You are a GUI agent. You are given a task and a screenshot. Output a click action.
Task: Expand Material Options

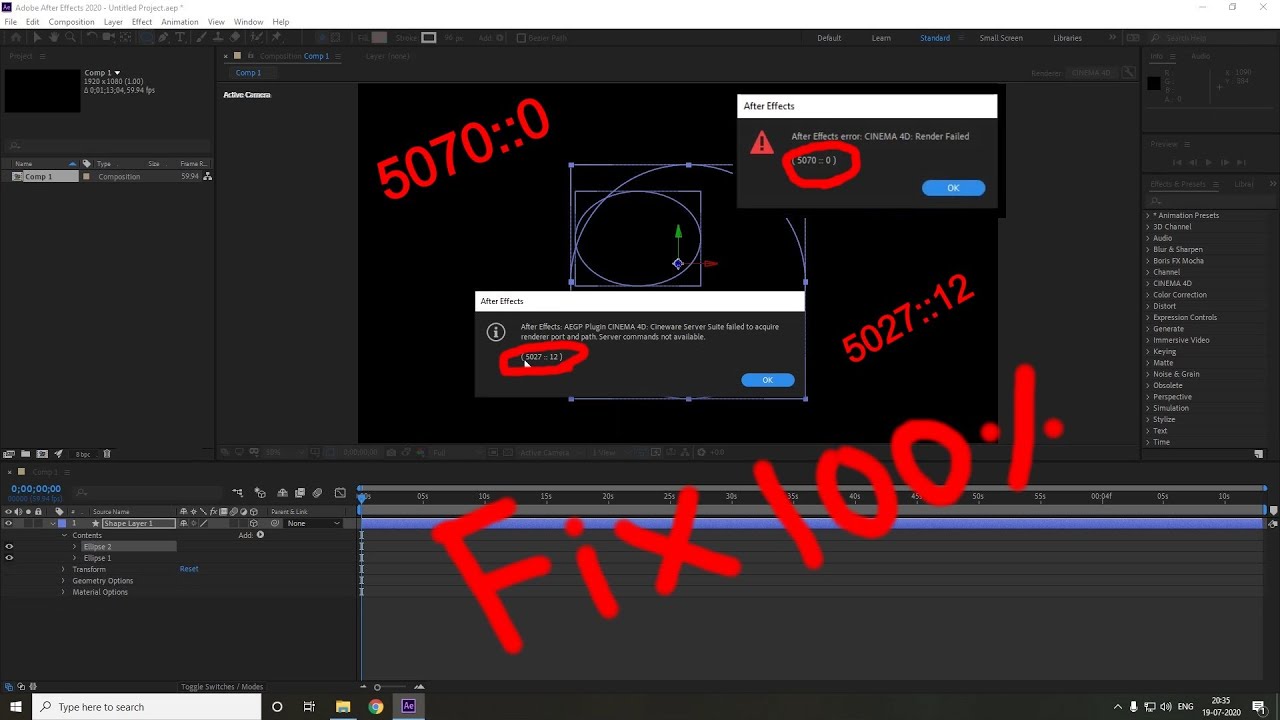(63, 592)
